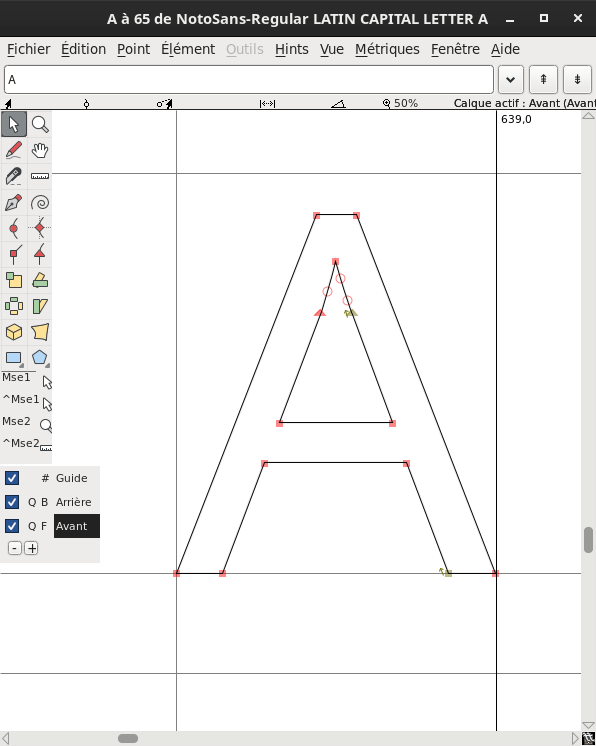Pick the hand scroll tool

point(39,150)
